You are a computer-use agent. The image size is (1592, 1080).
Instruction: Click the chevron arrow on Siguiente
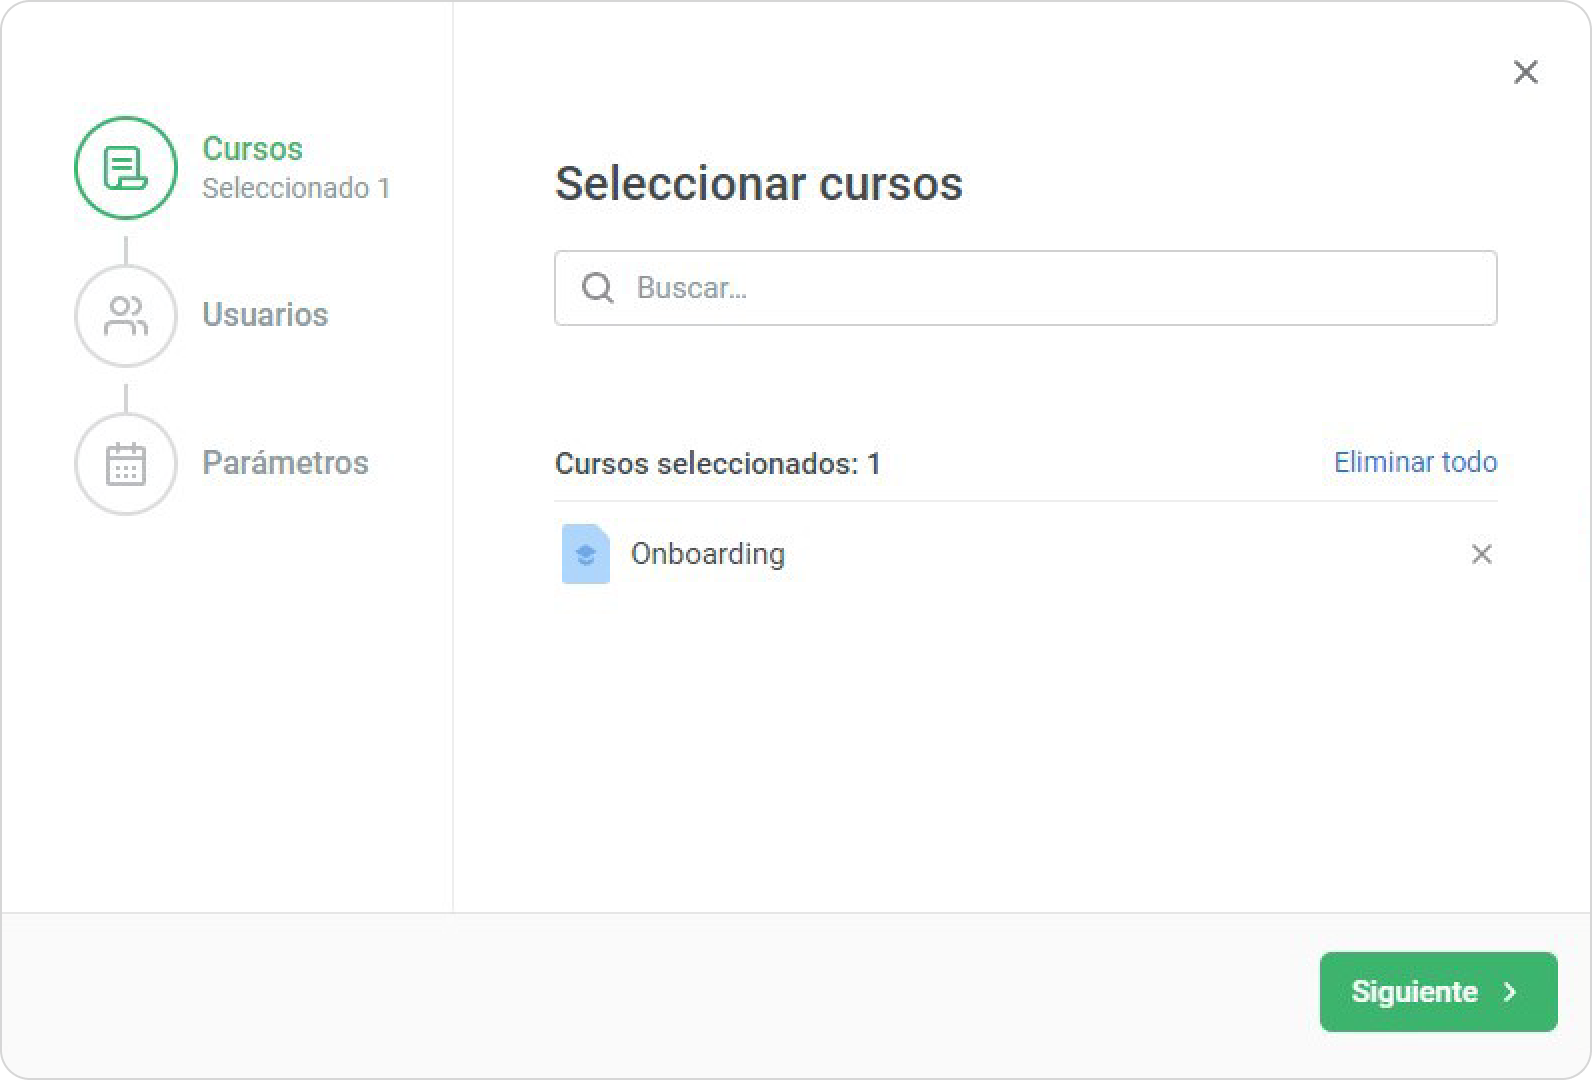coord(1510,992)
